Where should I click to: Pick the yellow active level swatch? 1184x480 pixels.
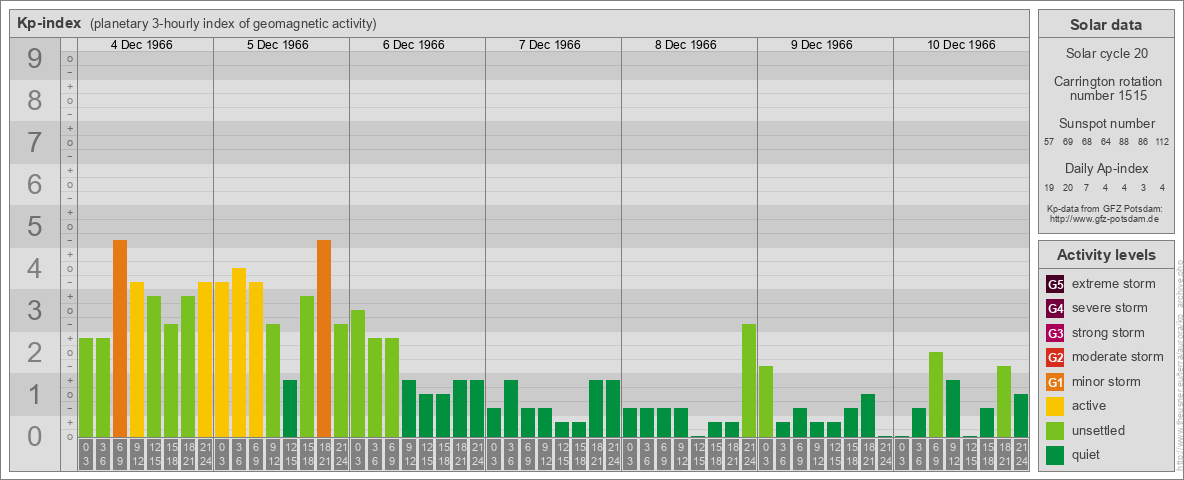1055,406
